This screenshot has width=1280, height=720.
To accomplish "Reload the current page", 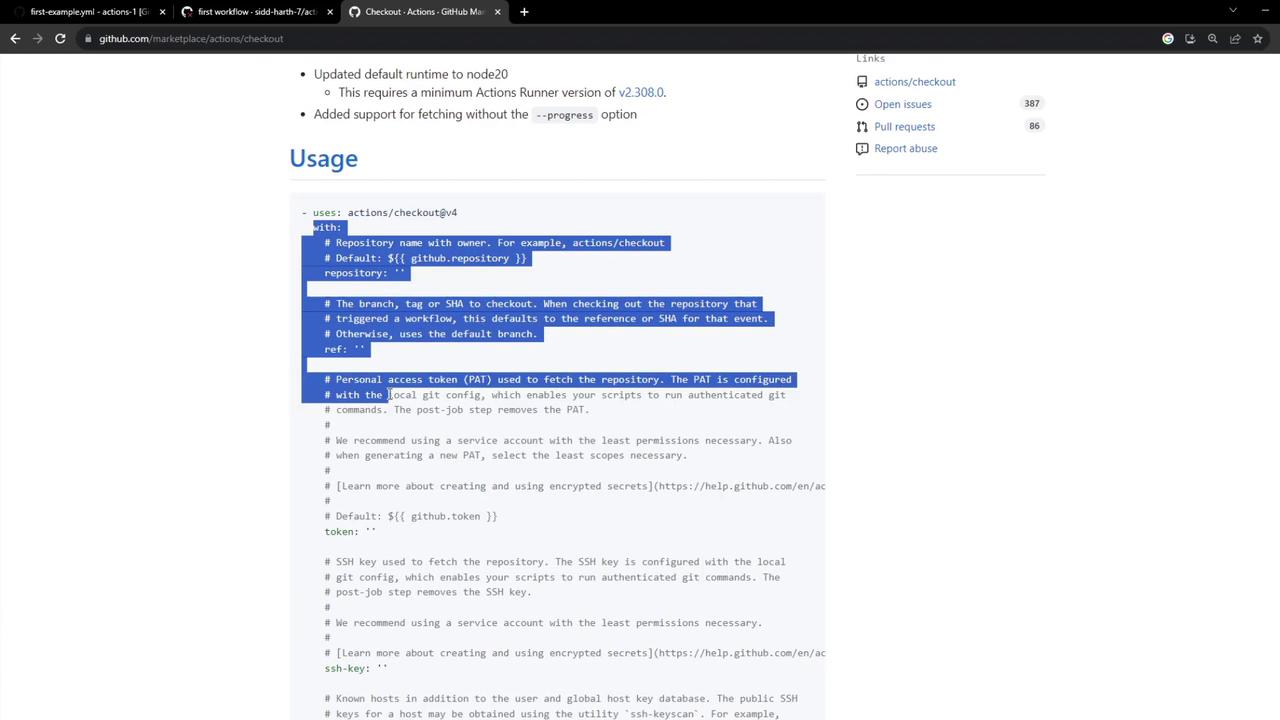I will 60,39.
